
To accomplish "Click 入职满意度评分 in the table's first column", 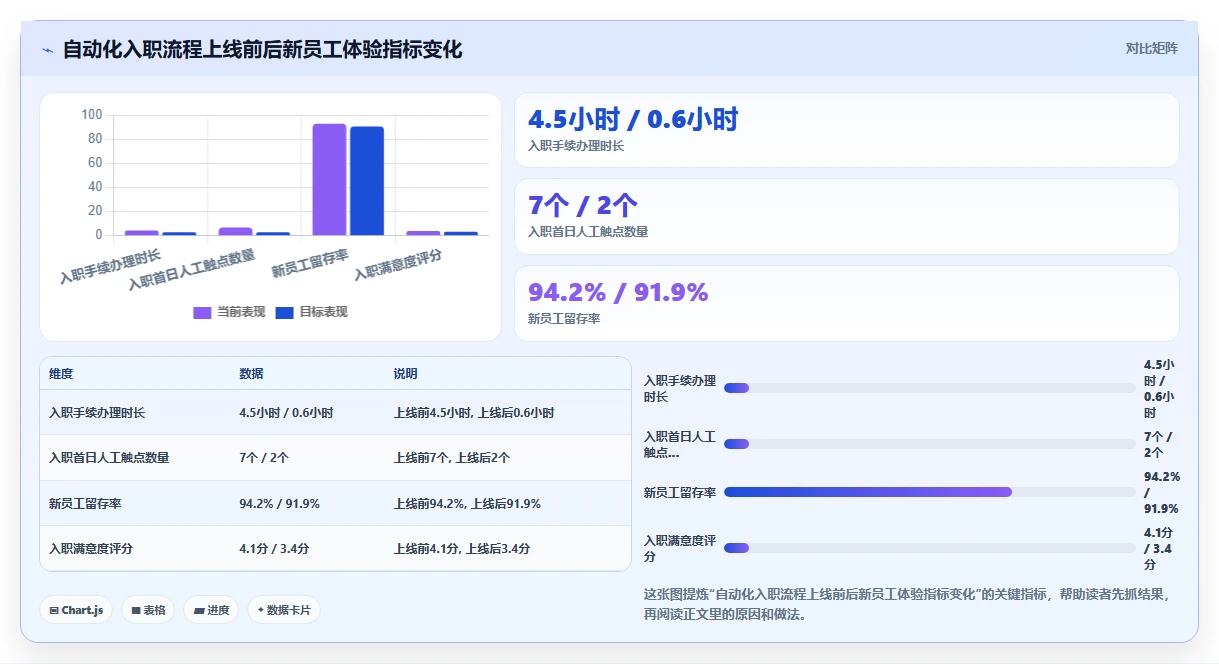I will (91, 549).
